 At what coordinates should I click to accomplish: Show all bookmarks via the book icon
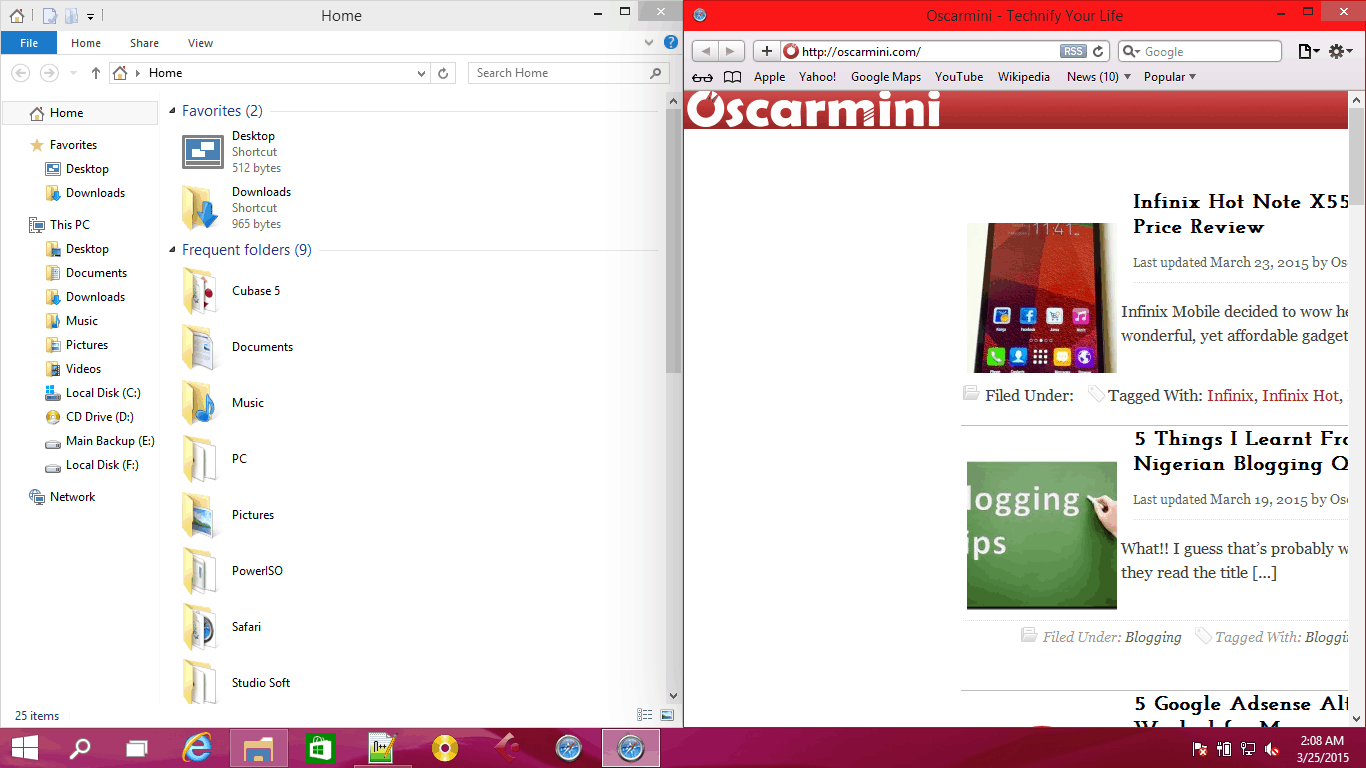[x=733, y=77]
